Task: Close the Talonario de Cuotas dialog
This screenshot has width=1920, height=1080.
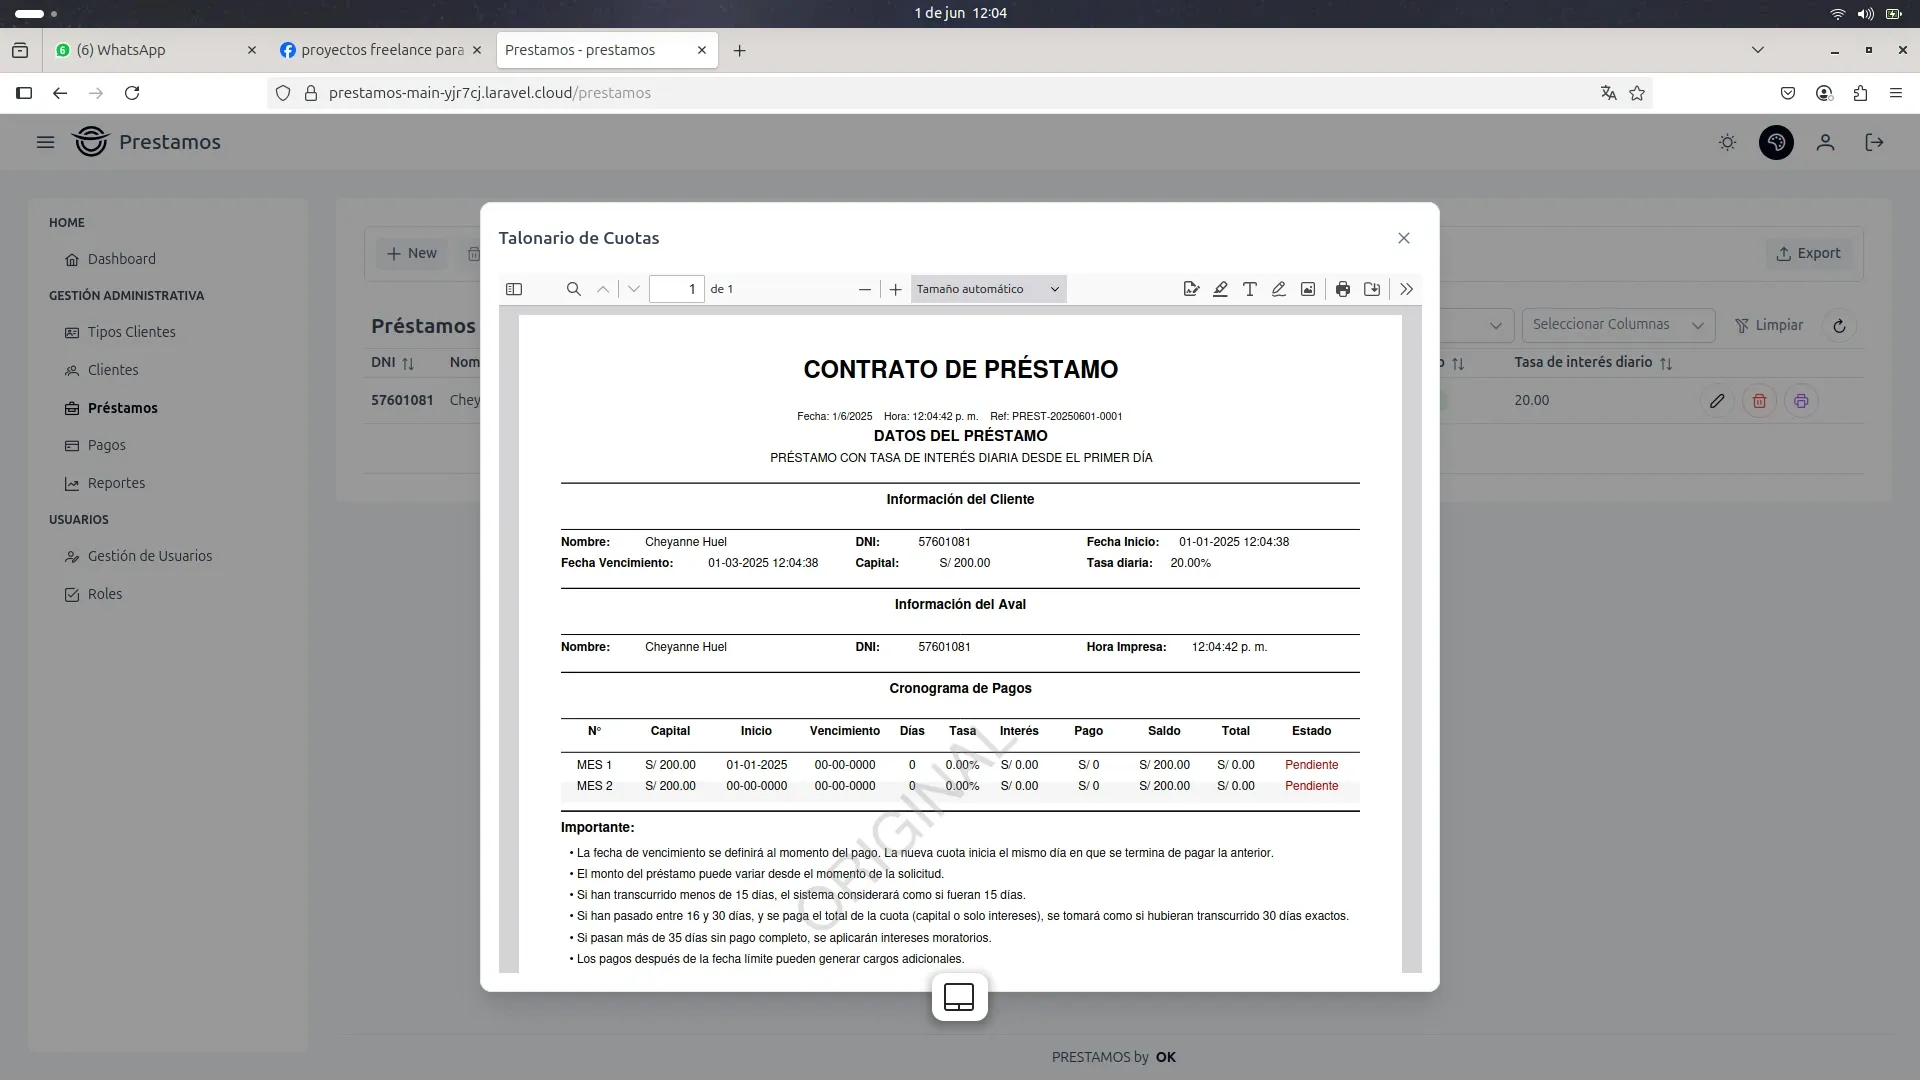Action: [x=1403, y=238]
